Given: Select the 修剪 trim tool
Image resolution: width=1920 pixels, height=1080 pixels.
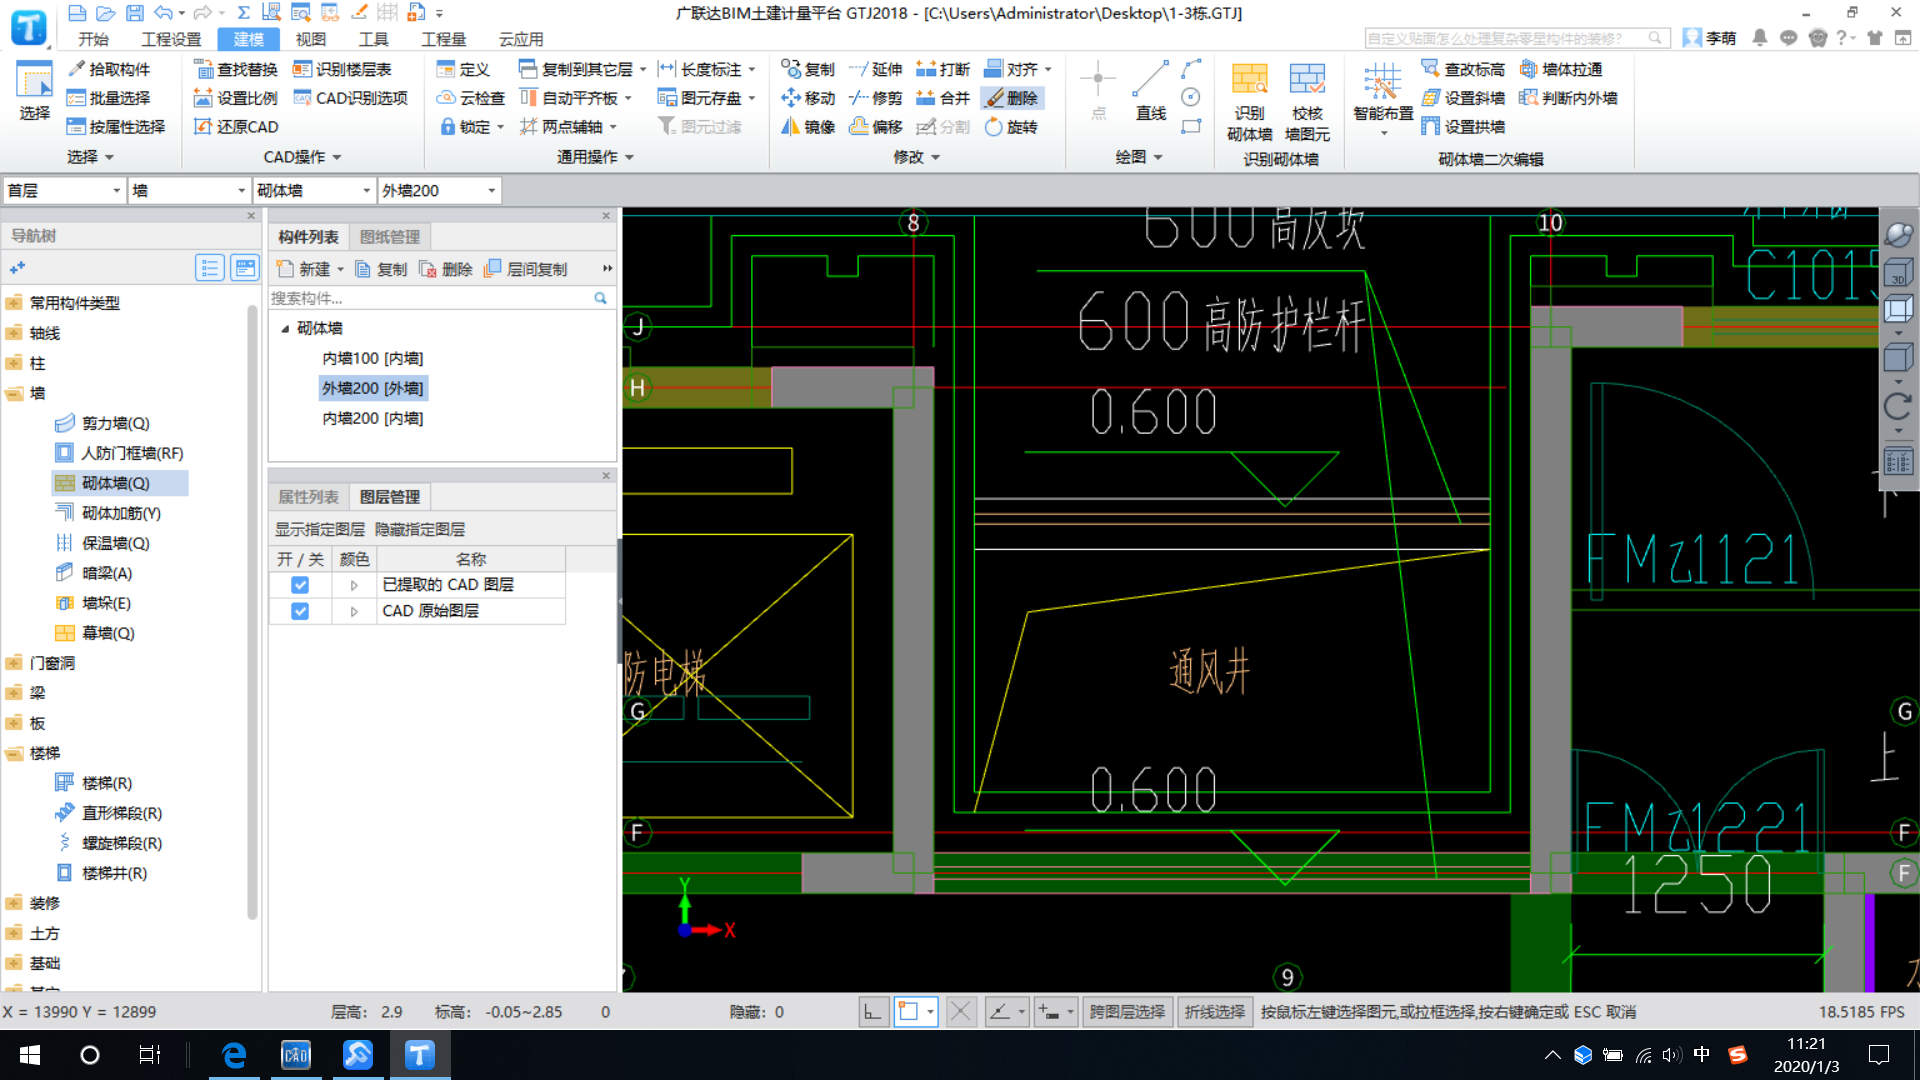Looking at the screenshot, I should (876, 98).
